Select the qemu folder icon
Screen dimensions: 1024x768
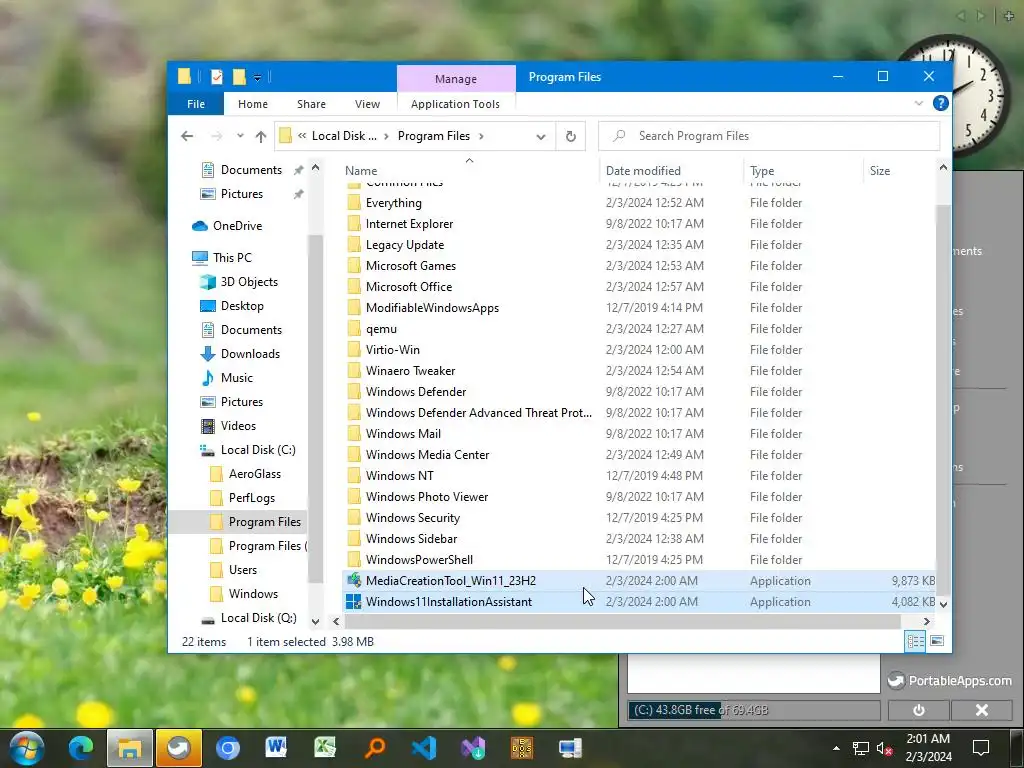click(x=354, y=328)
